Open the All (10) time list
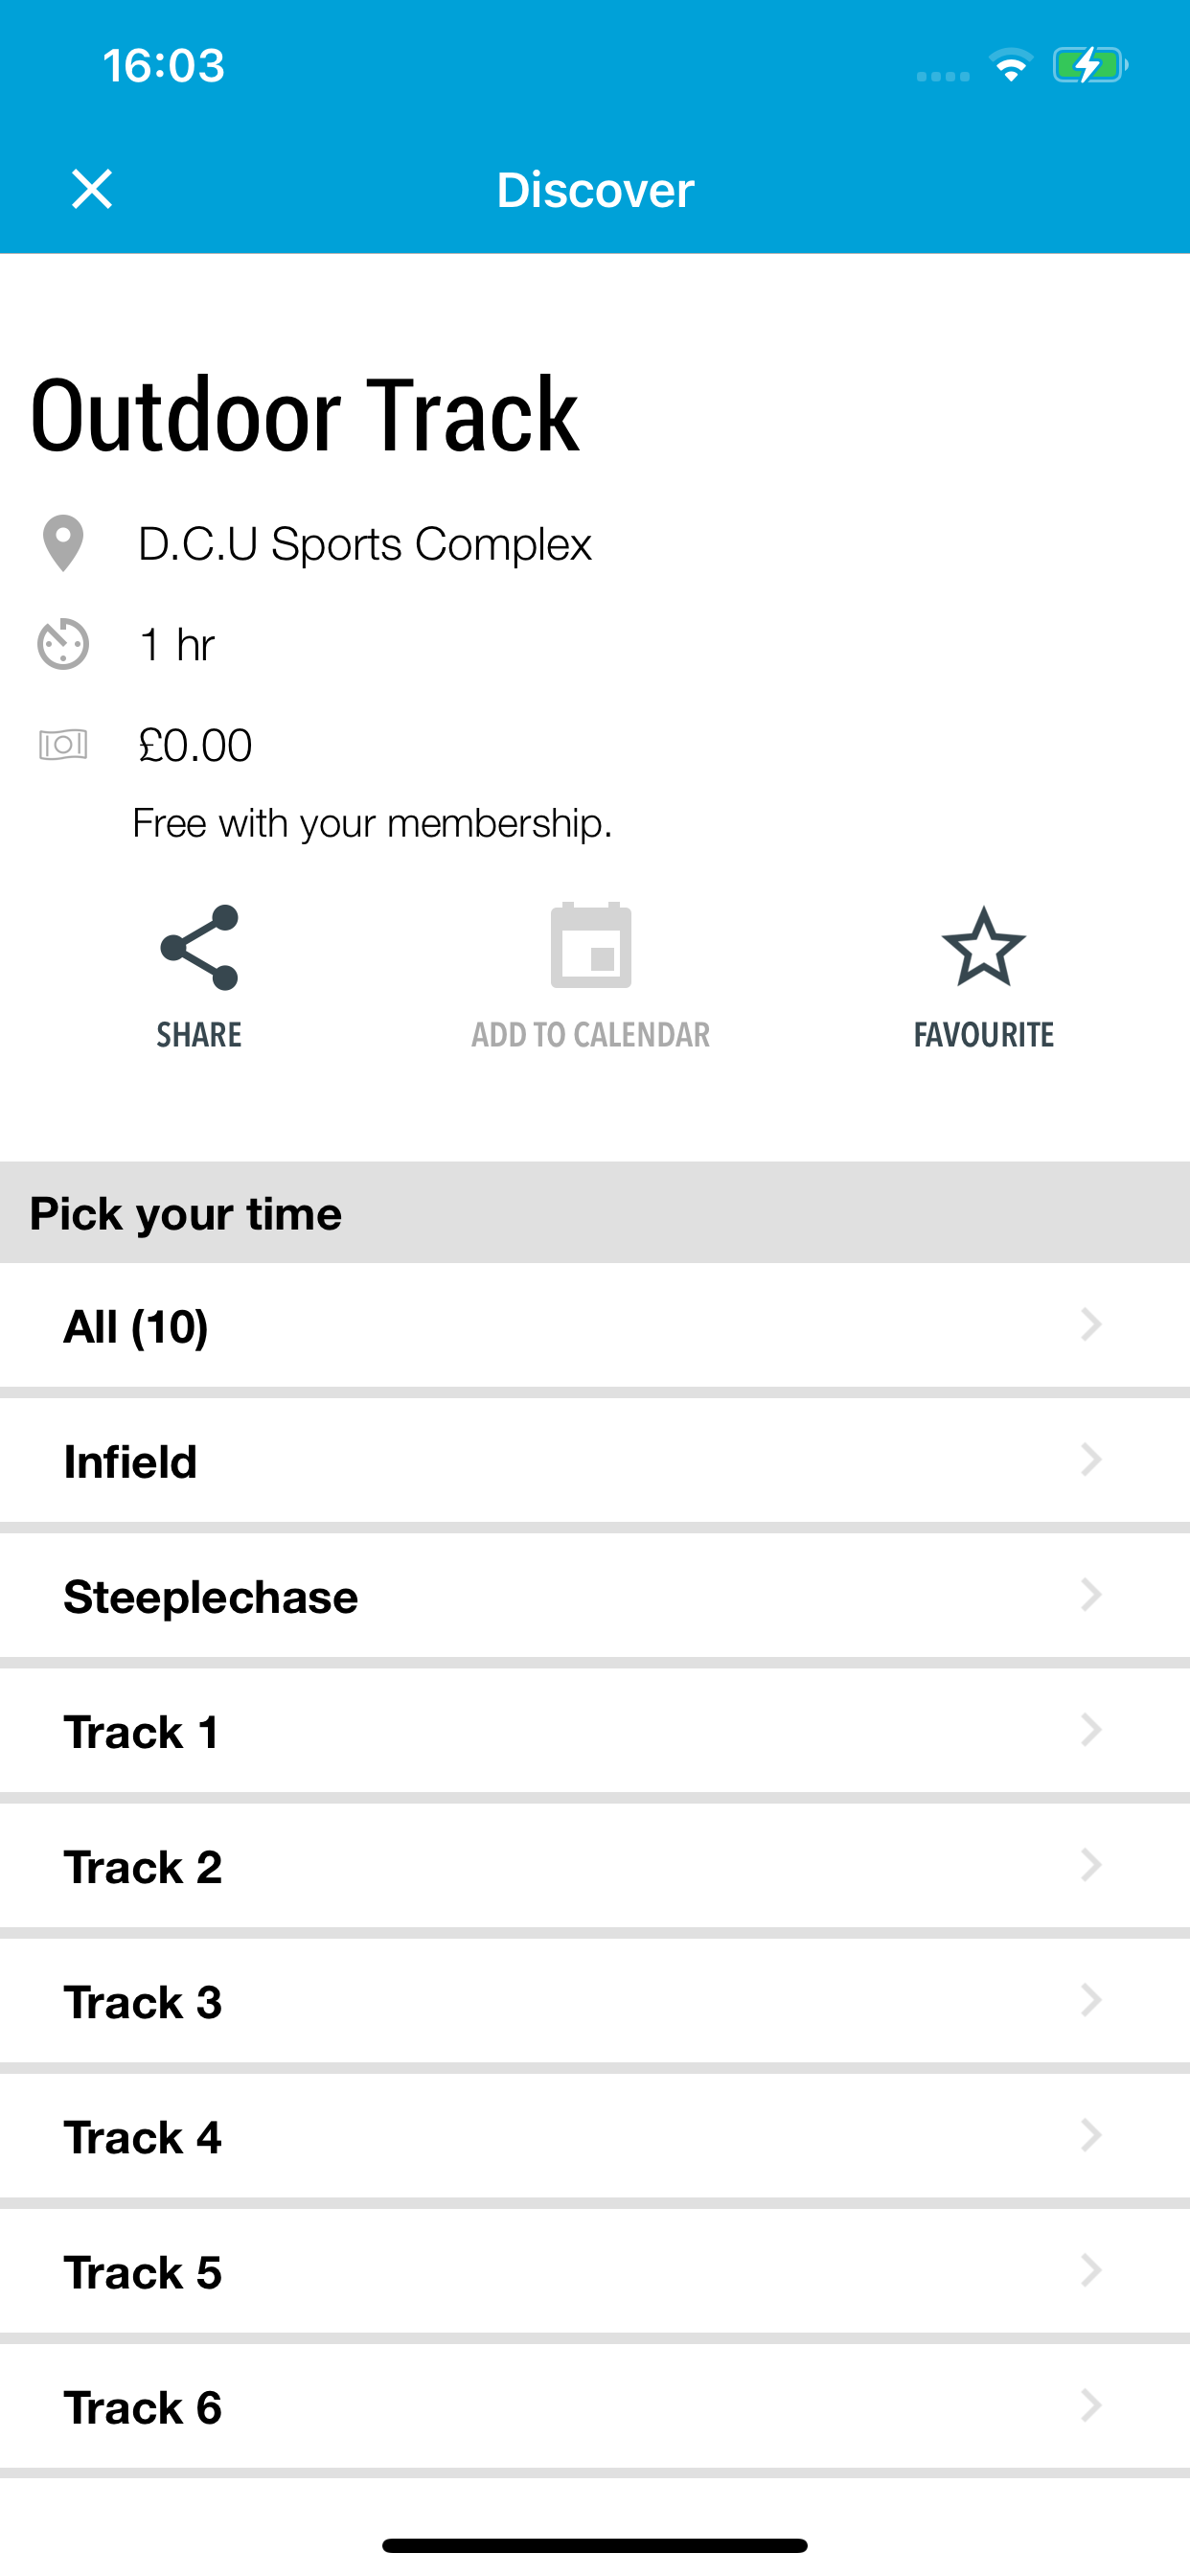This screenshot has height=2576, width=1190. (x=595, y=1326)
